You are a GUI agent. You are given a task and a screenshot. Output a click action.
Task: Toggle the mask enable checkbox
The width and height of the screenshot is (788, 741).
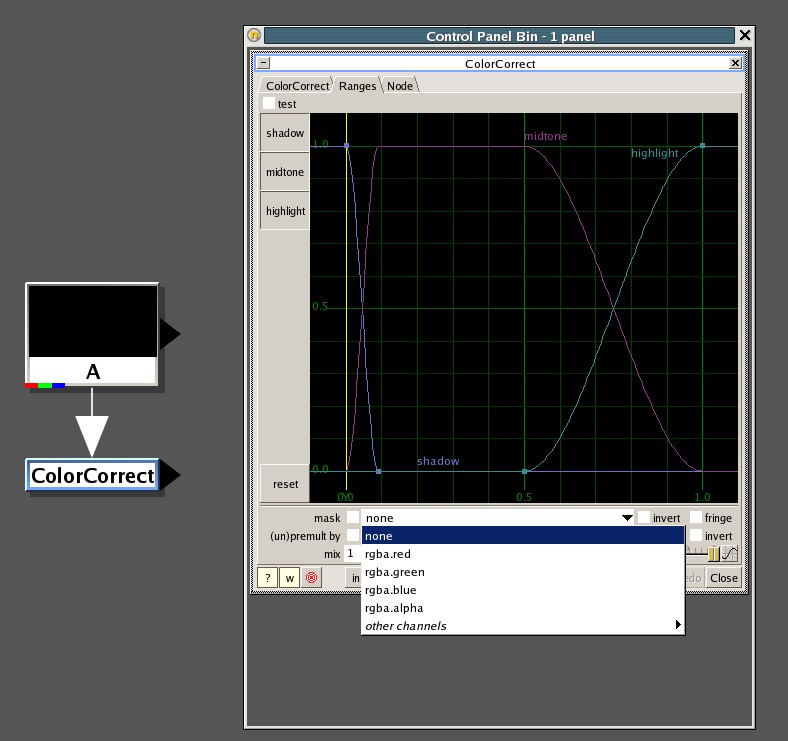353,517
